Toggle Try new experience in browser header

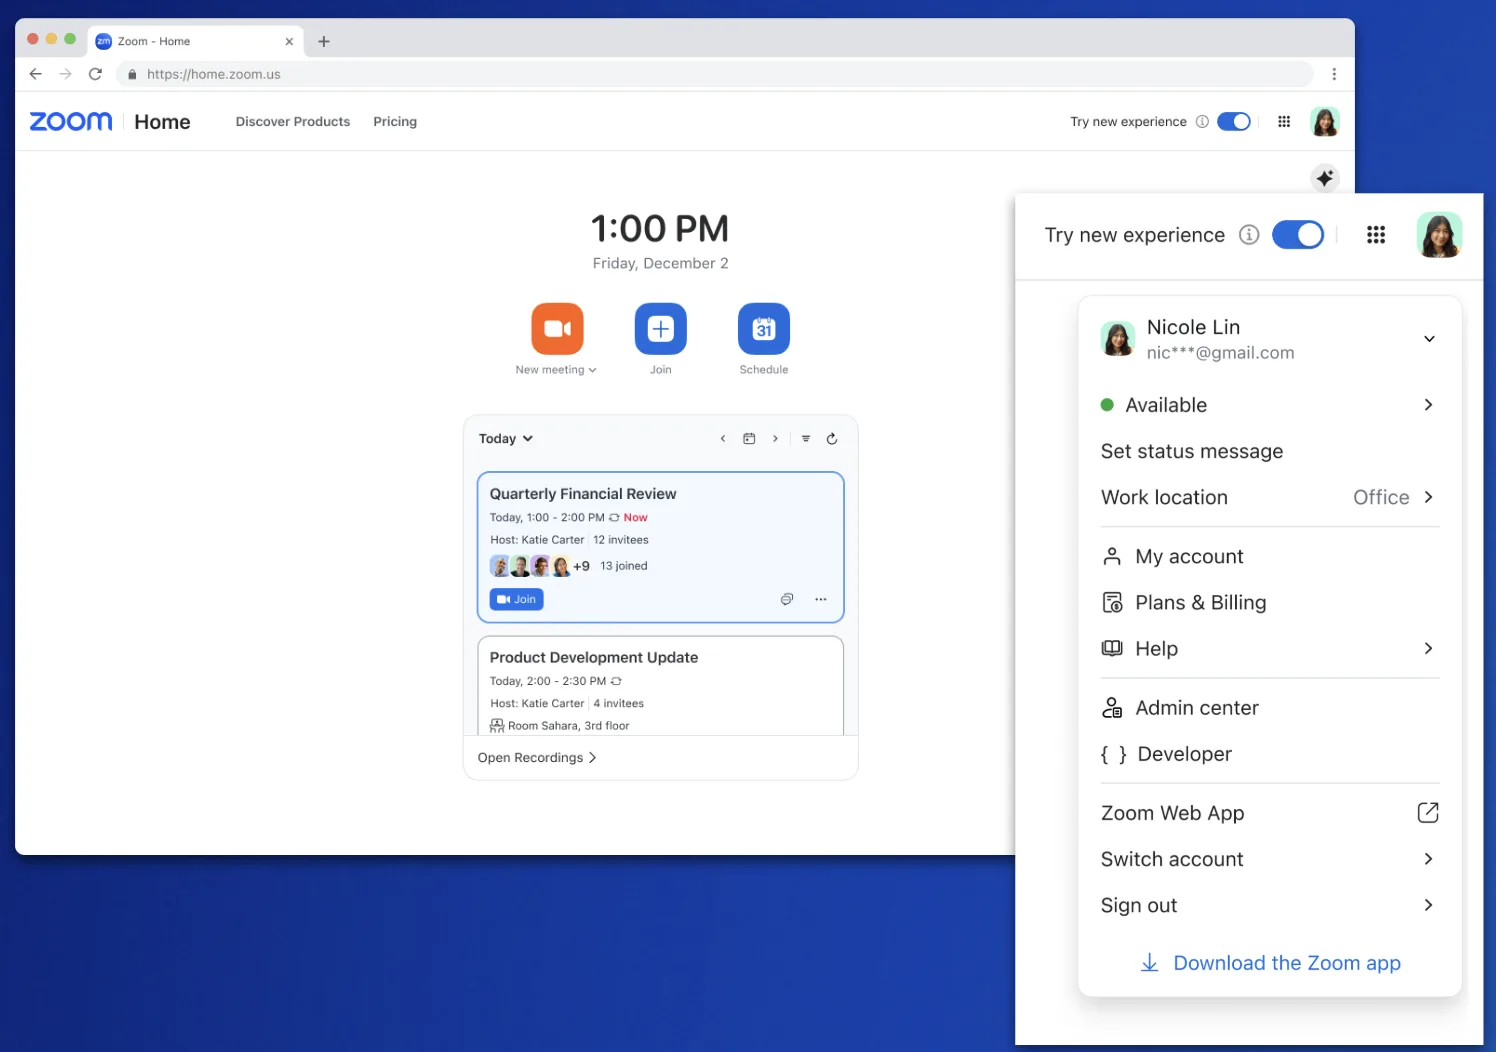click(1234, 122)
